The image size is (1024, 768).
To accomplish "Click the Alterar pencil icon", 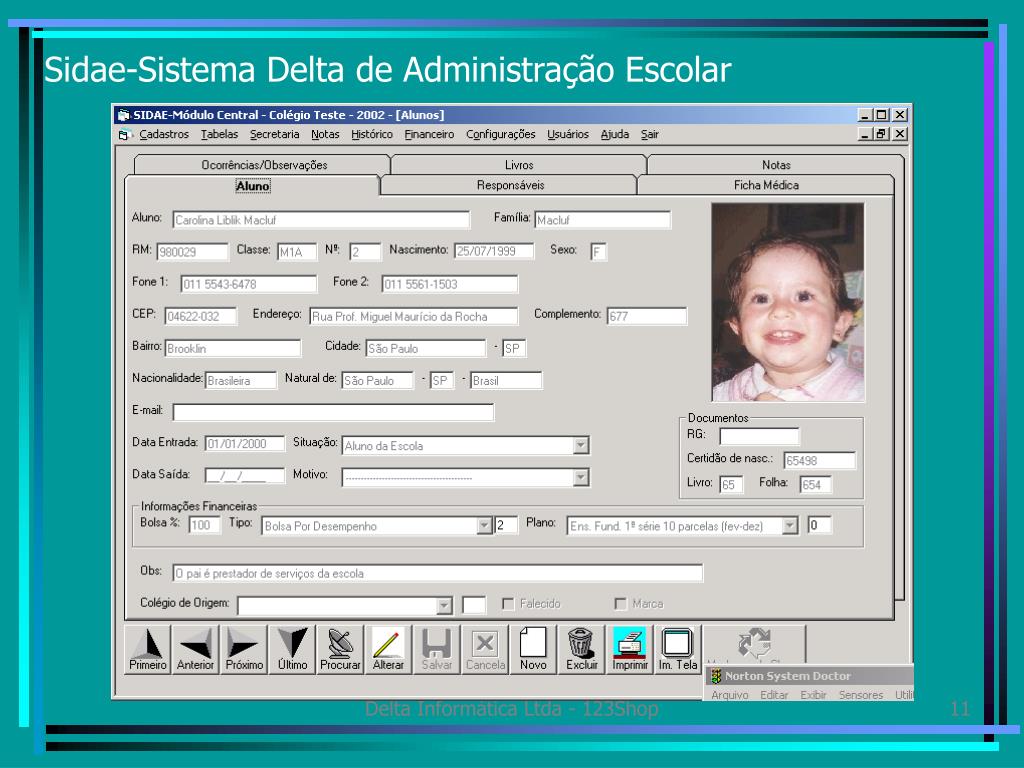I will pos(388,649).
